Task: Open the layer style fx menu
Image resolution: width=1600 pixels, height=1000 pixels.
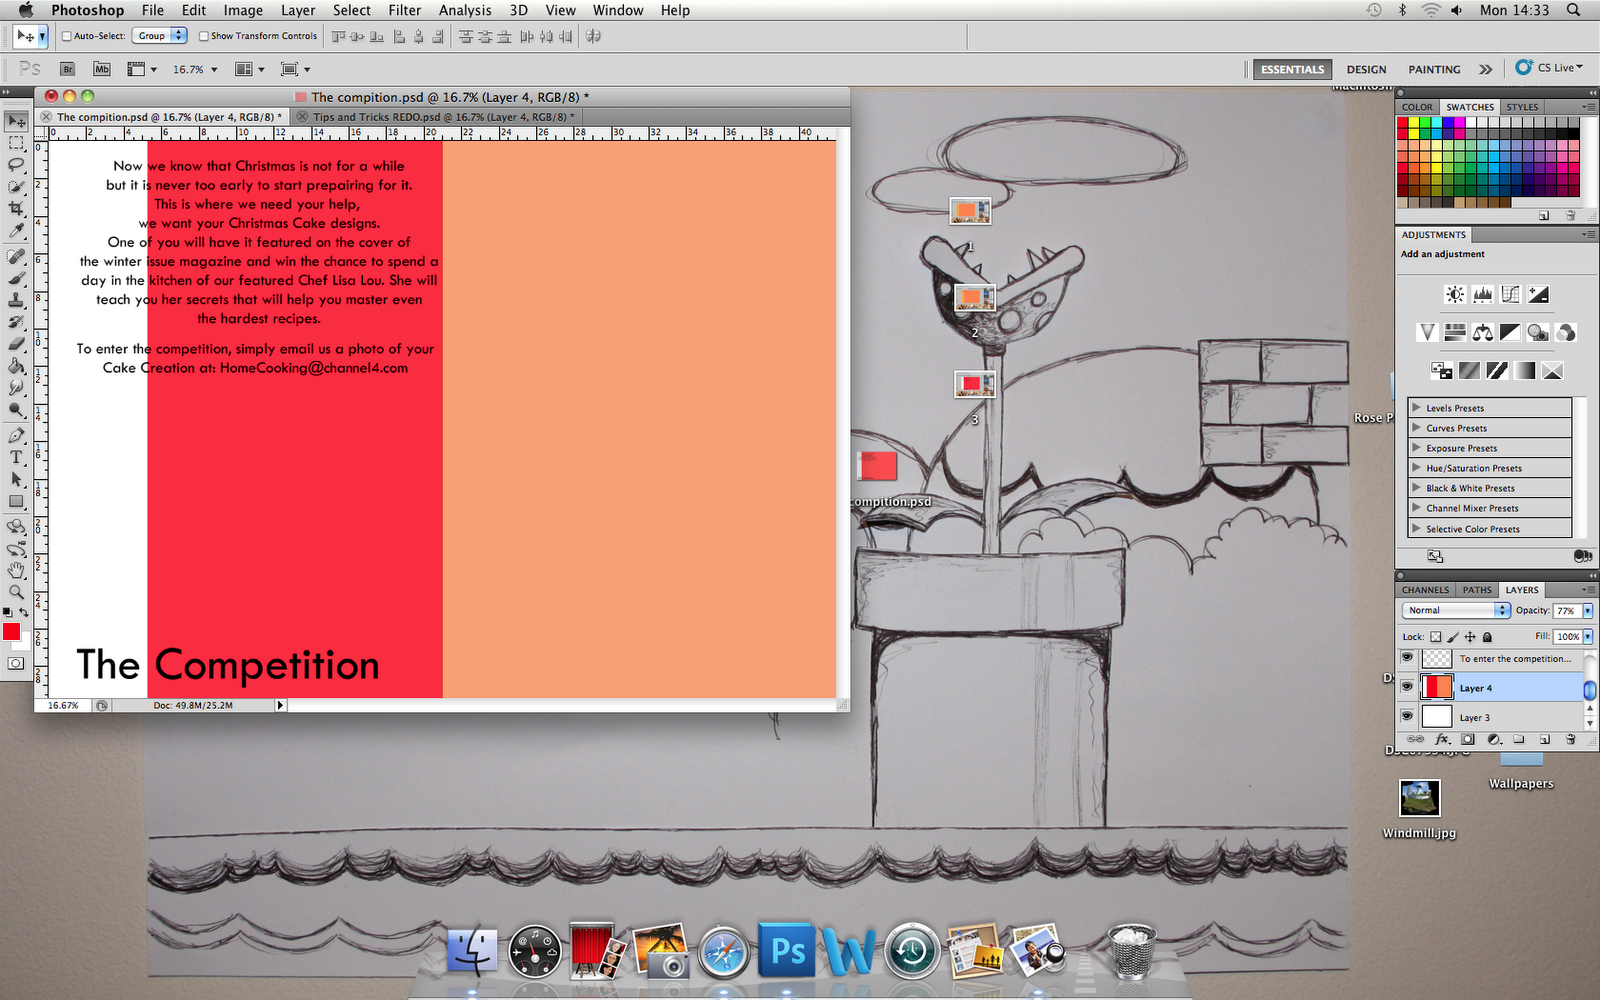Action: (x=1442, y=740)
